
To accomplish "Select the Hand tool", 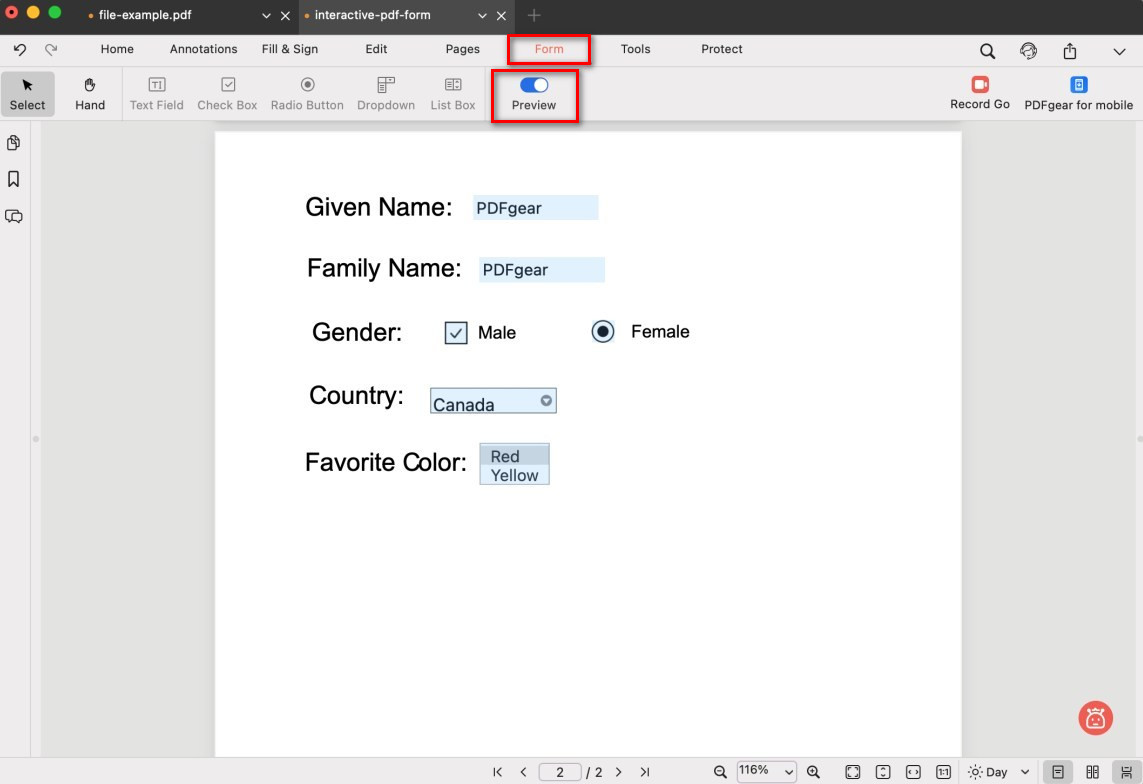I will [x=90, y=94].
